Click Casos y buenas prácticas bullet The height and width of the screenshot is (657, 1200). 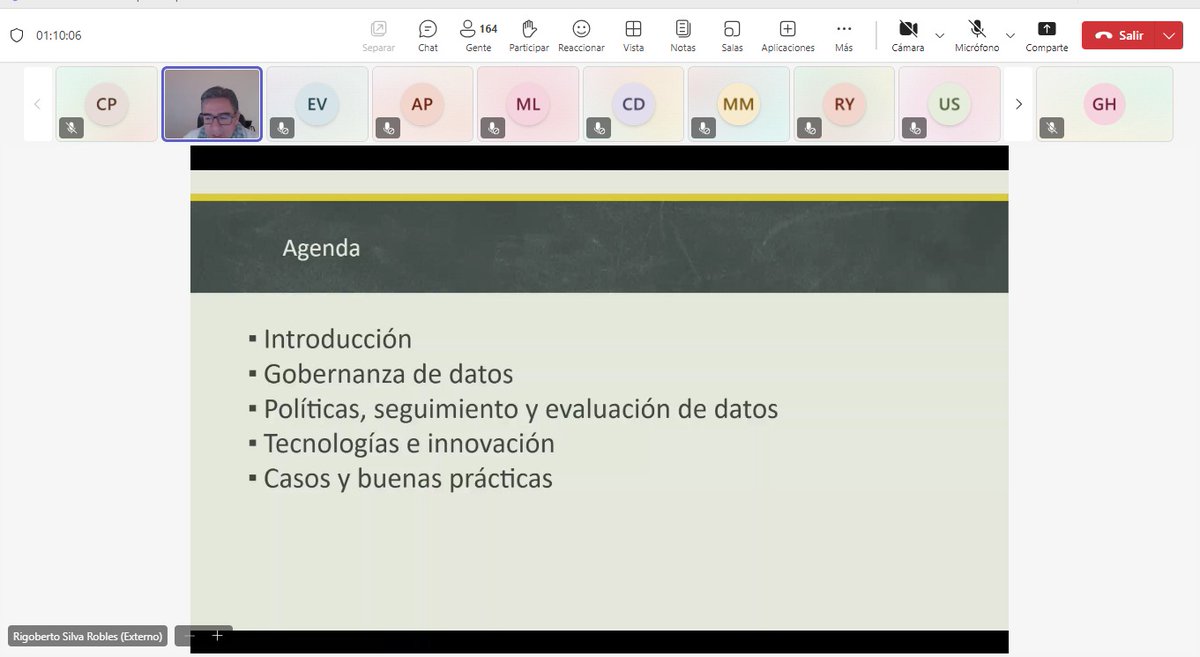pyautogui.click(x=408, y=478)
